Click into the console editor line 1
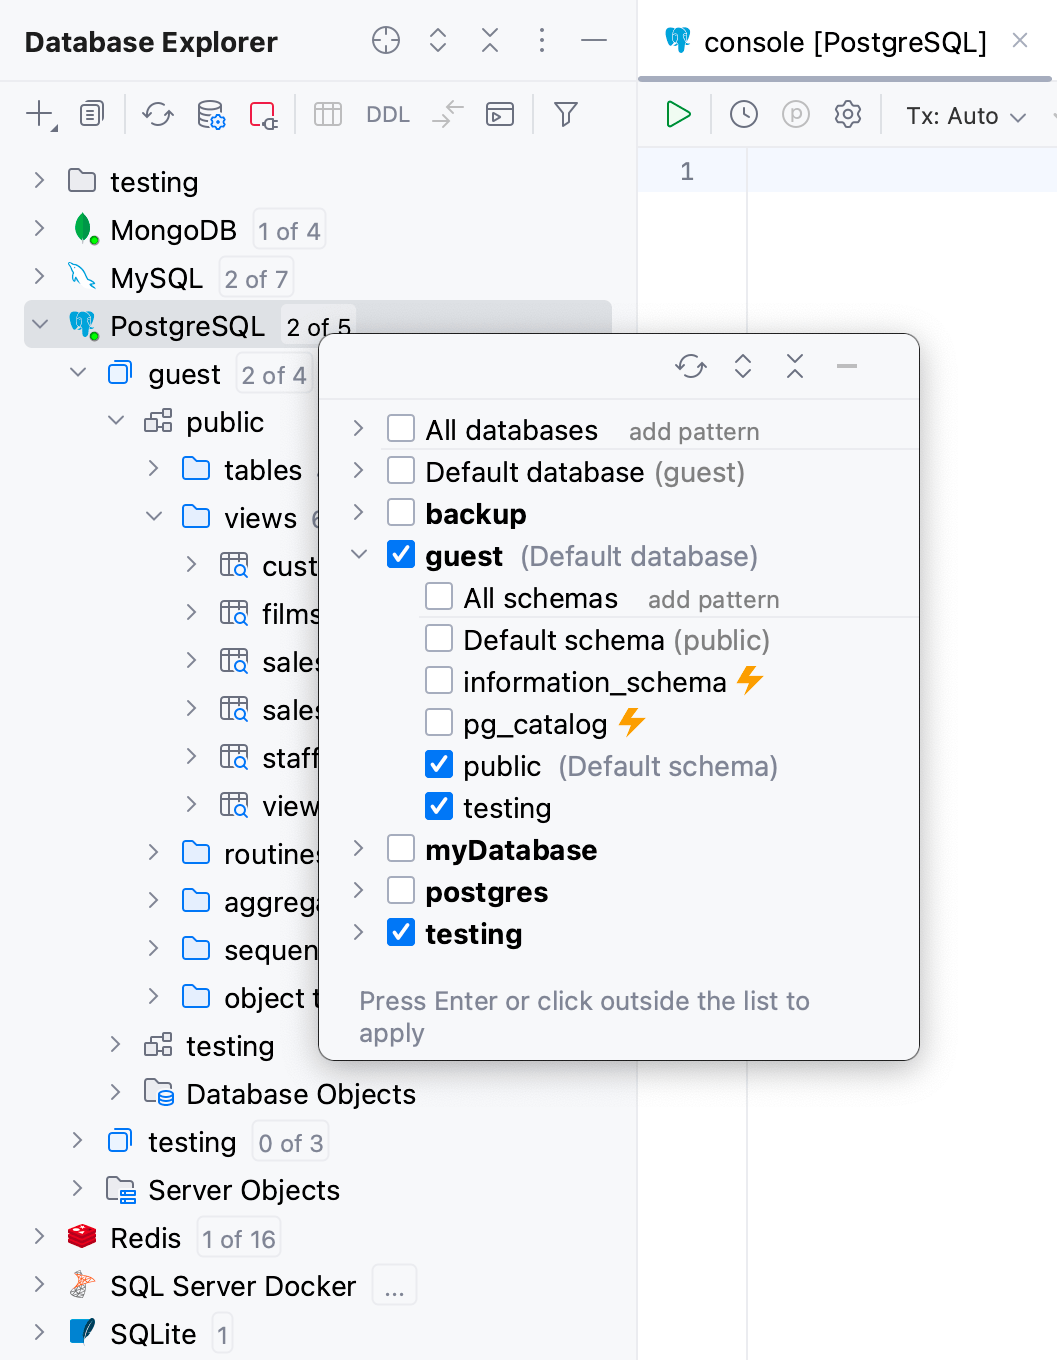 900,171
